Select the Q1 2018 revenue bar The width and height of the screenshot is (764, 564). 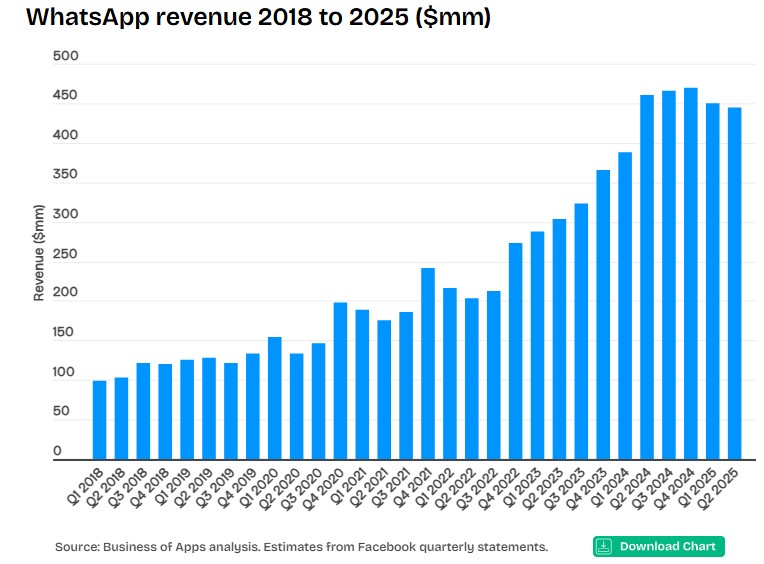[x=99, y=420]
